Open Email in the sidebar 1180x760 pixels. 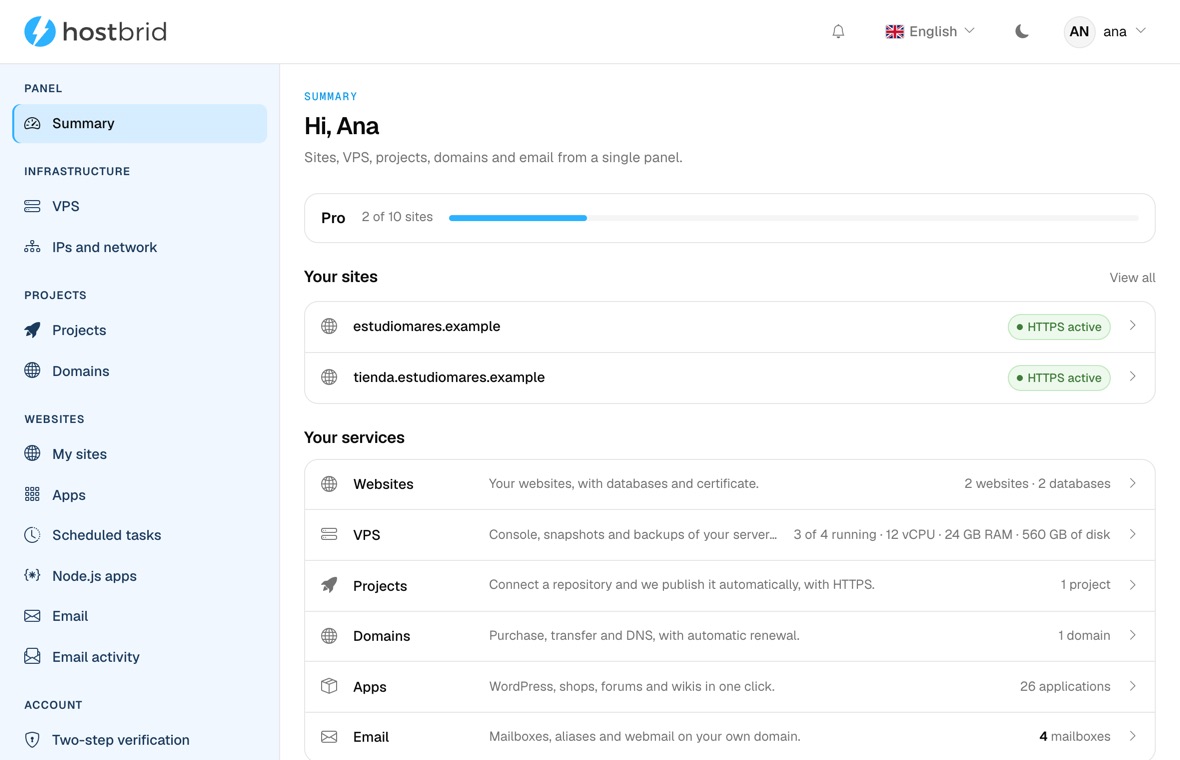140,616
